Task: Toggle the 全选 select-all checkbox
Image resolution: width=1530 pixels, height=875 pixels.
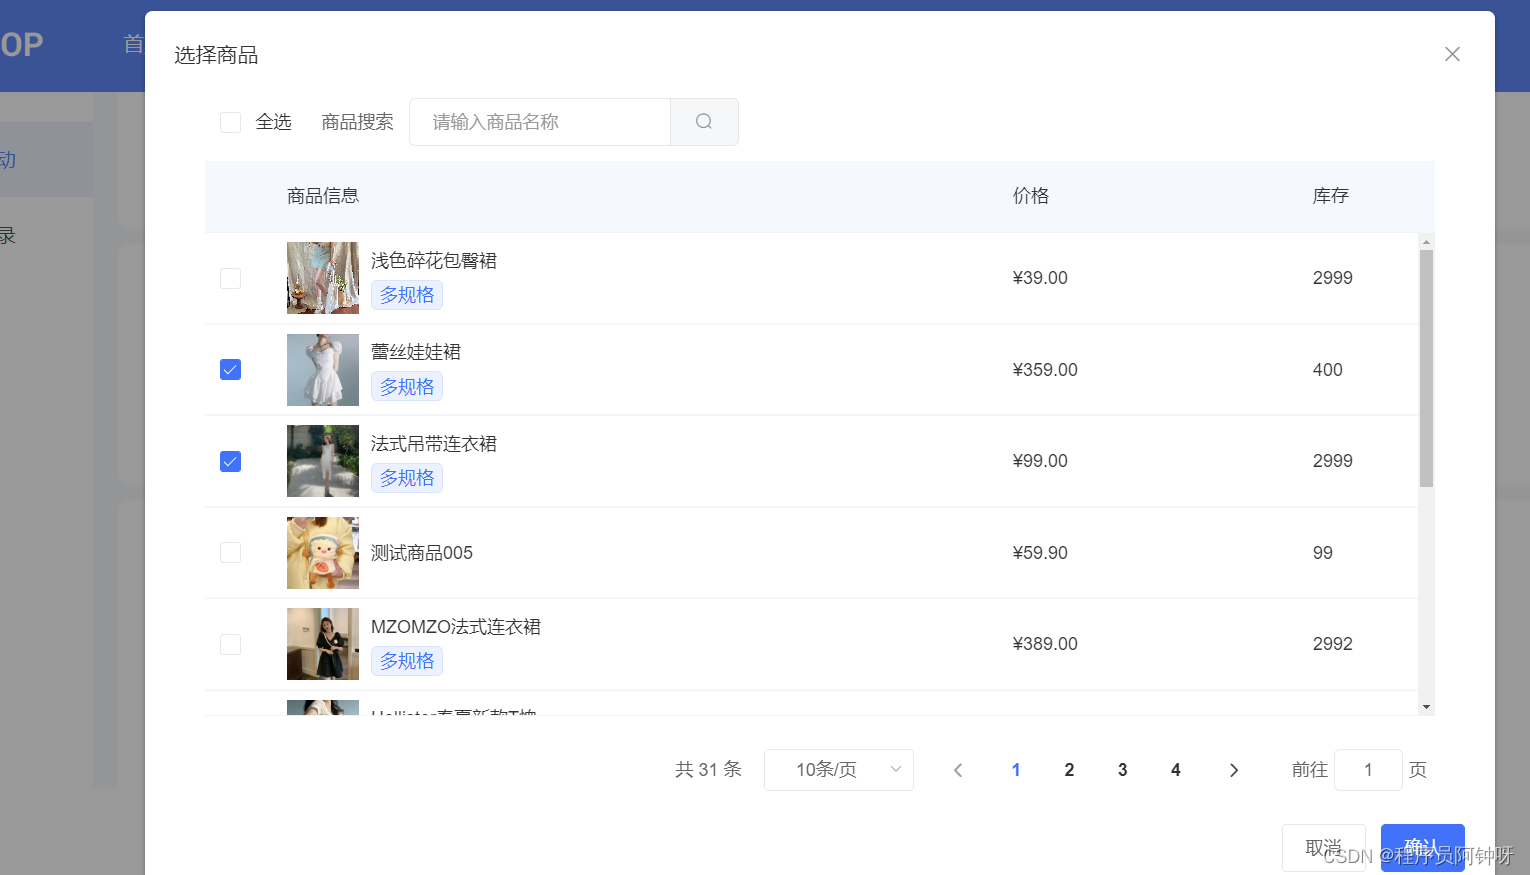Action: pos(230,122)
